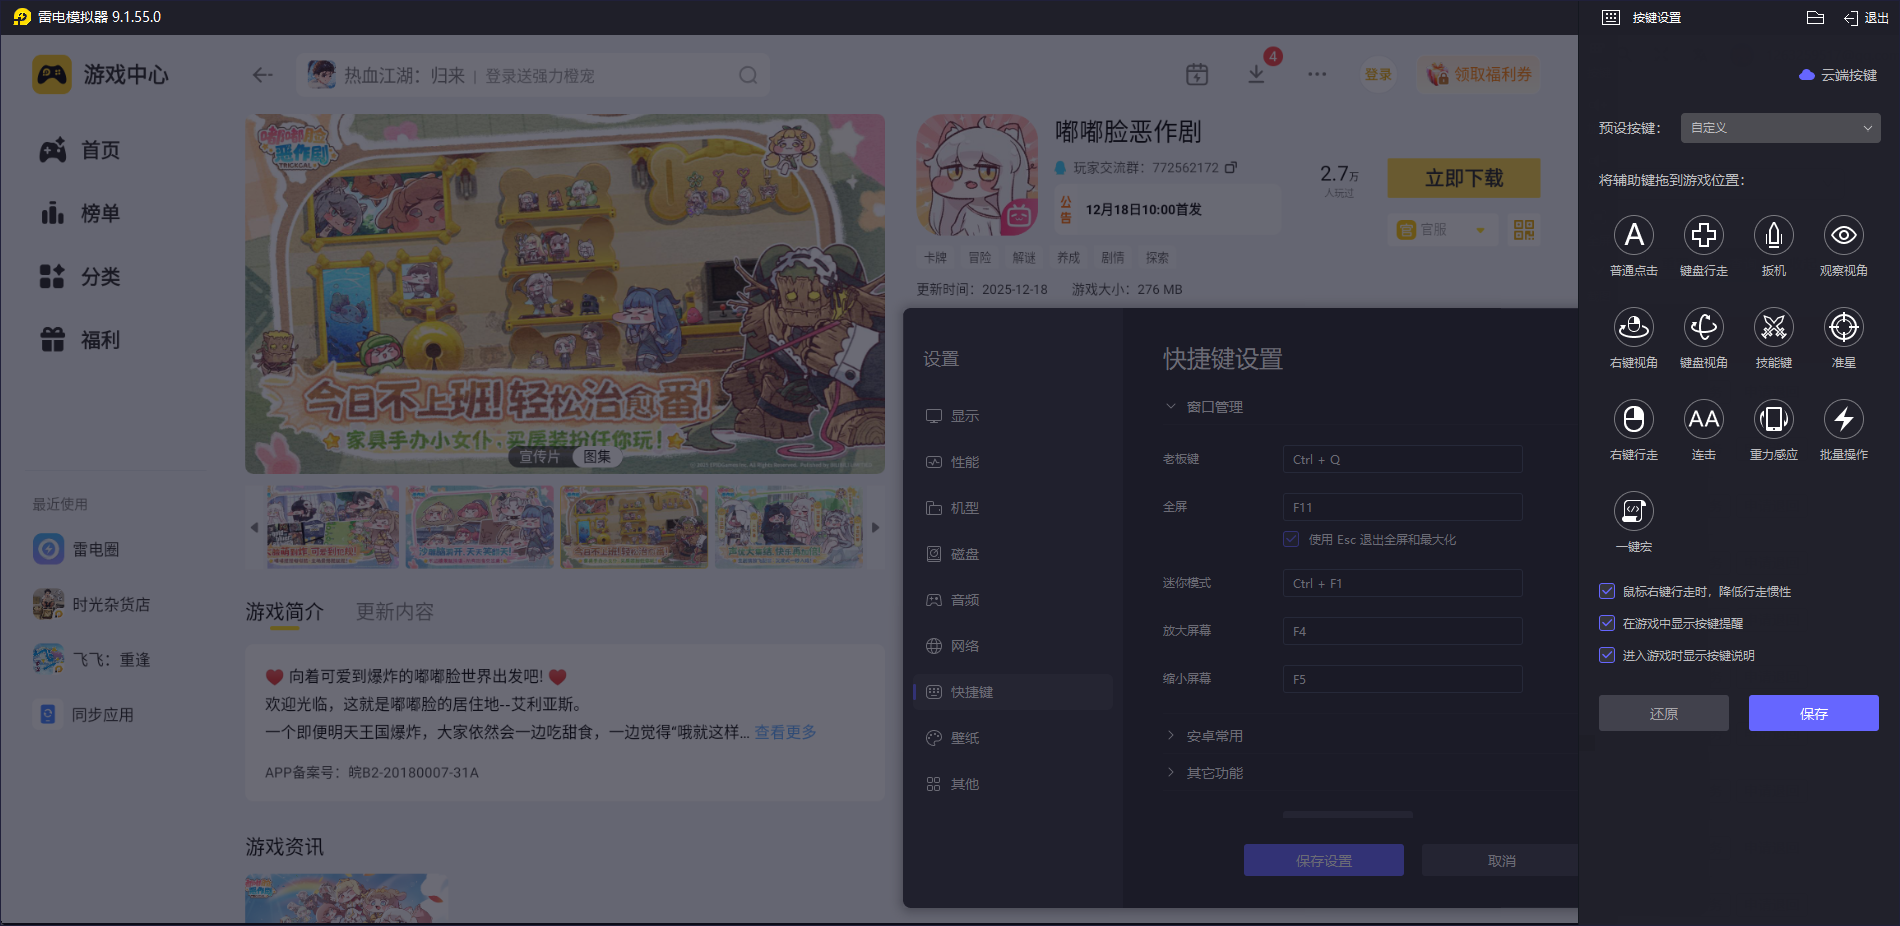The image size is (1900, 926).
Task: Select the 重力感应 gravity sensor icon
Action: pos(1774,419)
